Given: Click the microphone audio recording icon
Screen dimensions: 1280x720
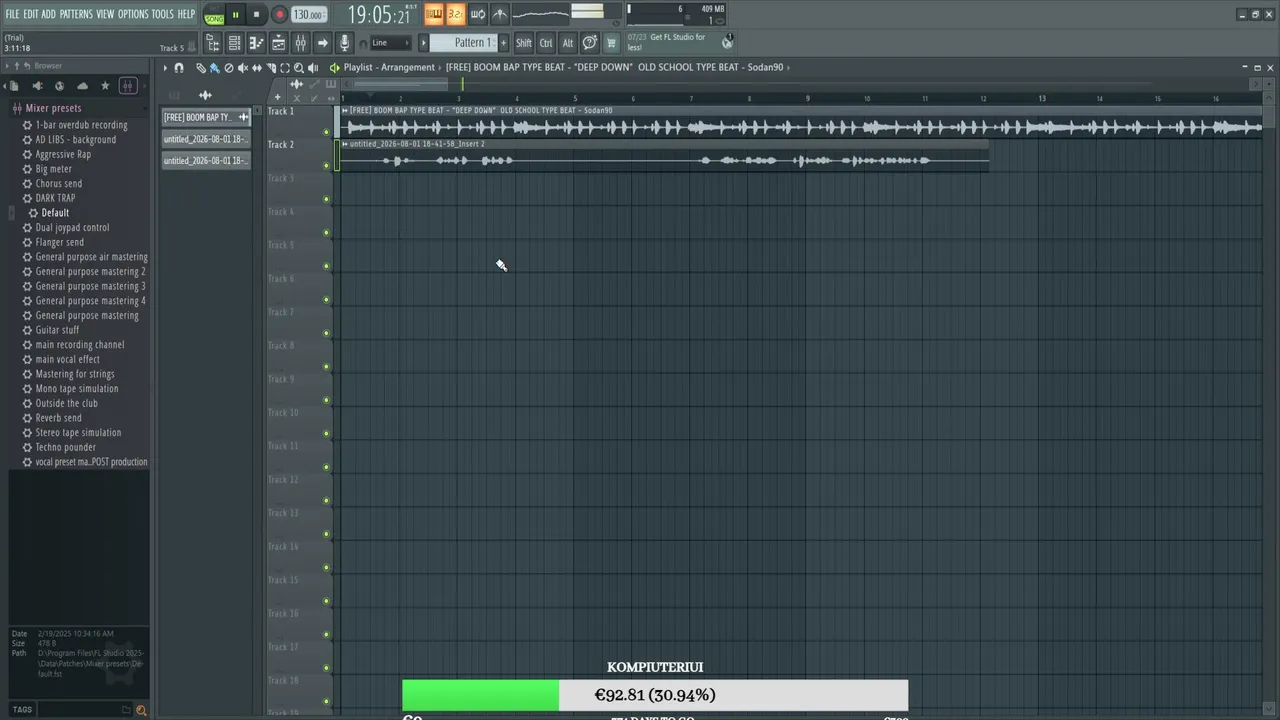Looking at the screenshot, I should pos(344,43).
